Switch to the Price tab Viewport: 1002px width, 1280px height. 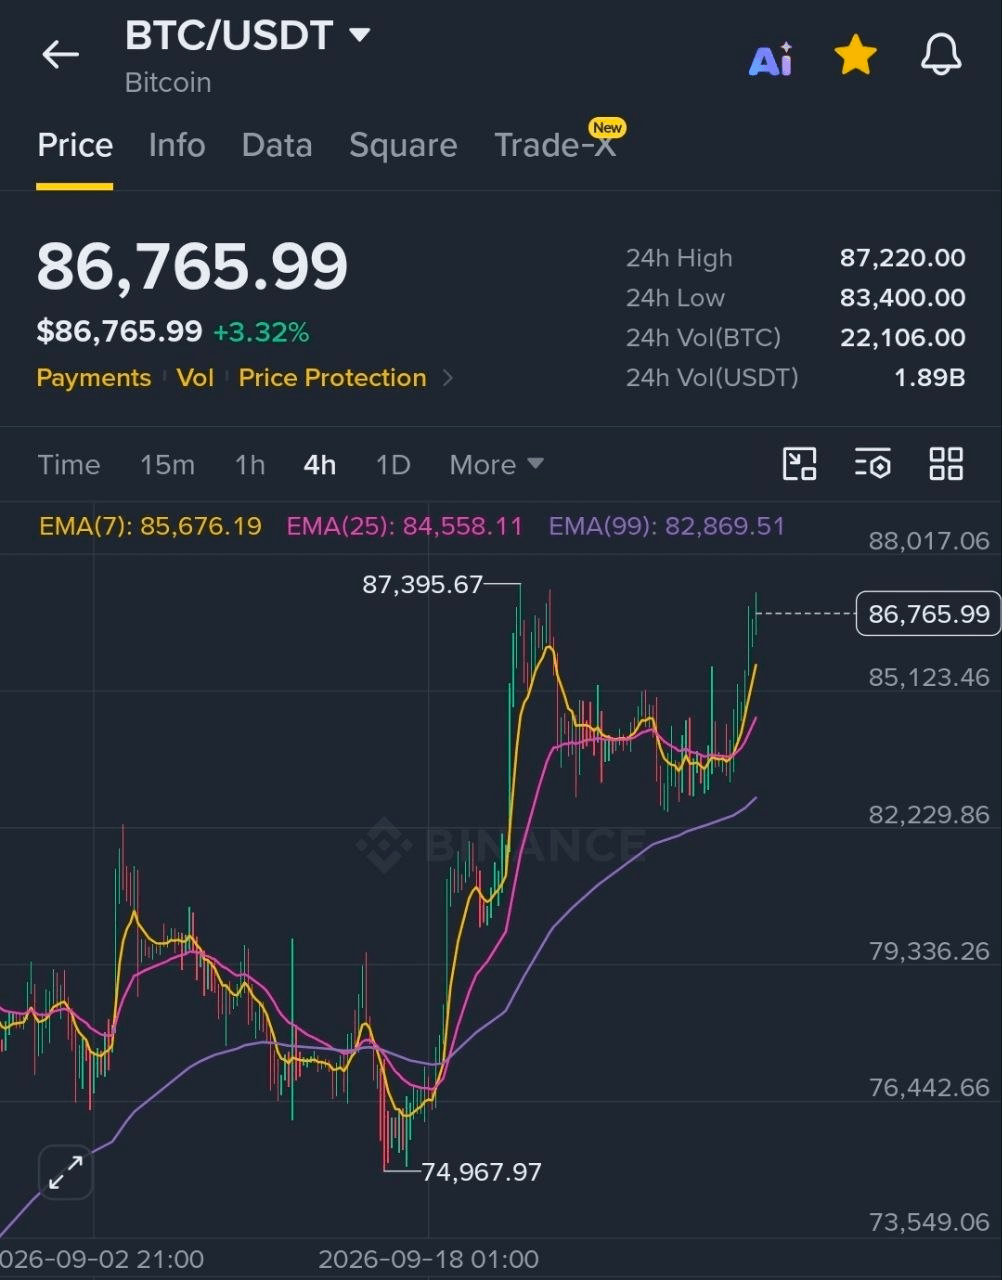[75, 146]
